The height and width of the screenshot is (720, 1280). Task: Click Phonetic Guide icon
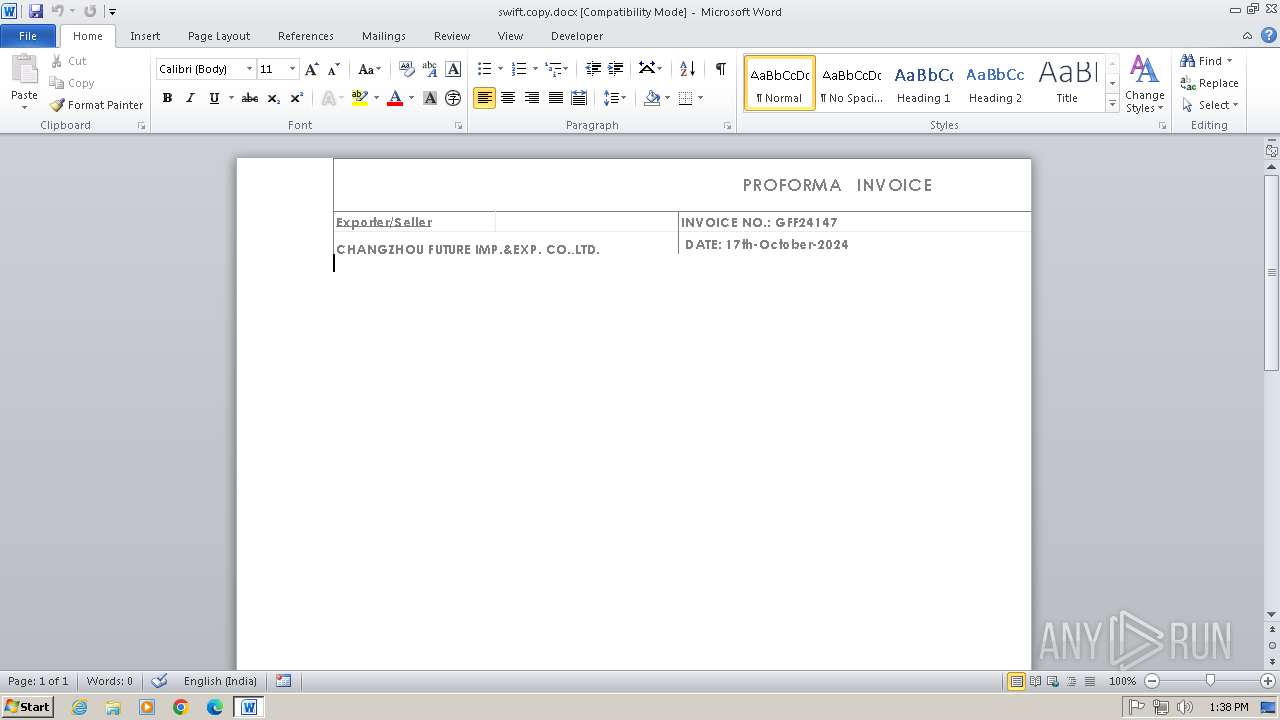pyautogui.click(x=430, y=69)
